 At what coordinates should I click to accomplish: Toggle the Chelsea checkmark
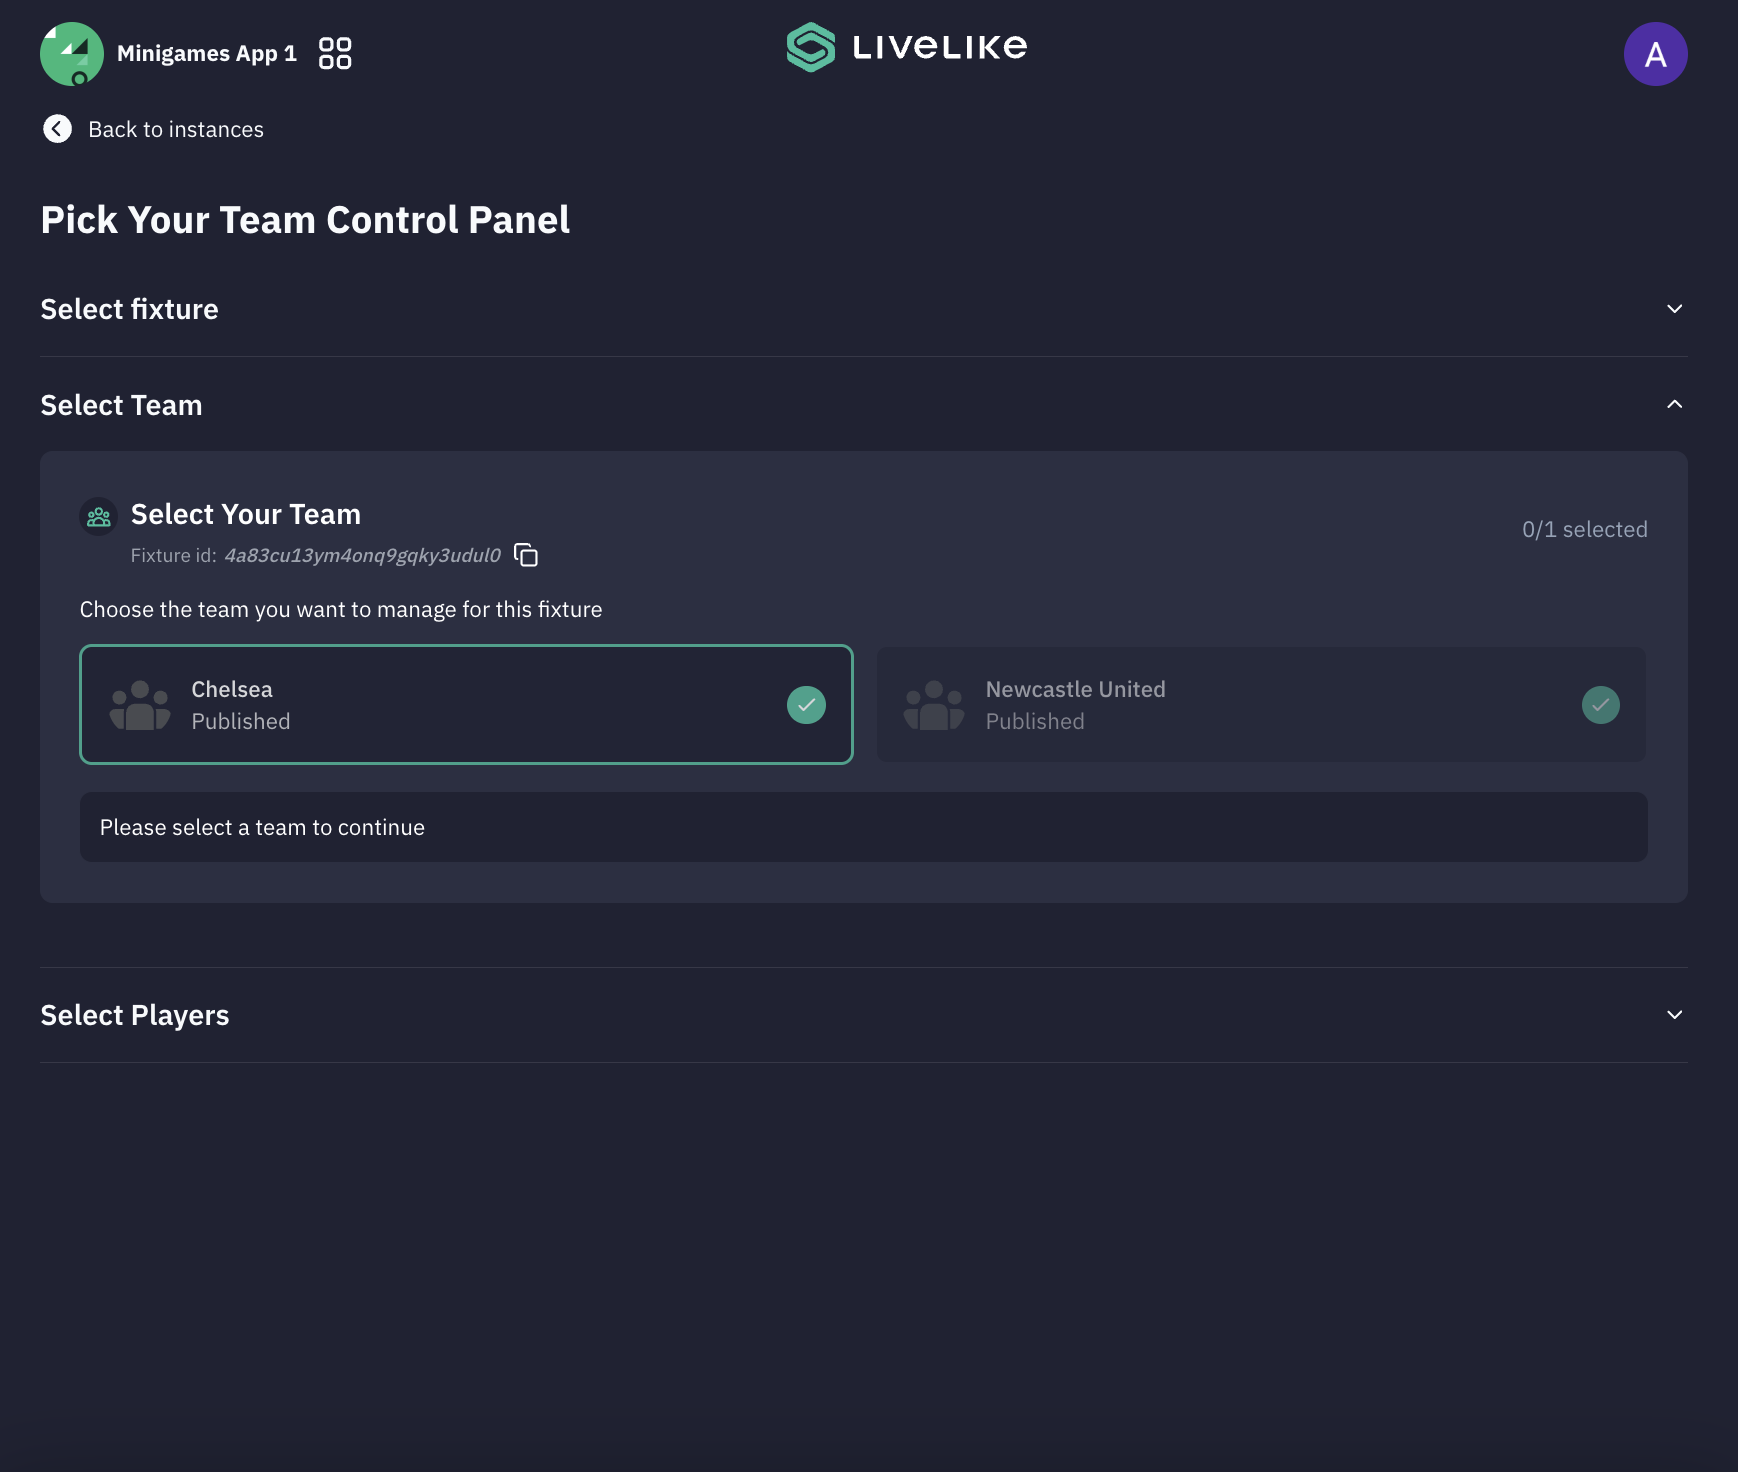[x=806, y=705]
